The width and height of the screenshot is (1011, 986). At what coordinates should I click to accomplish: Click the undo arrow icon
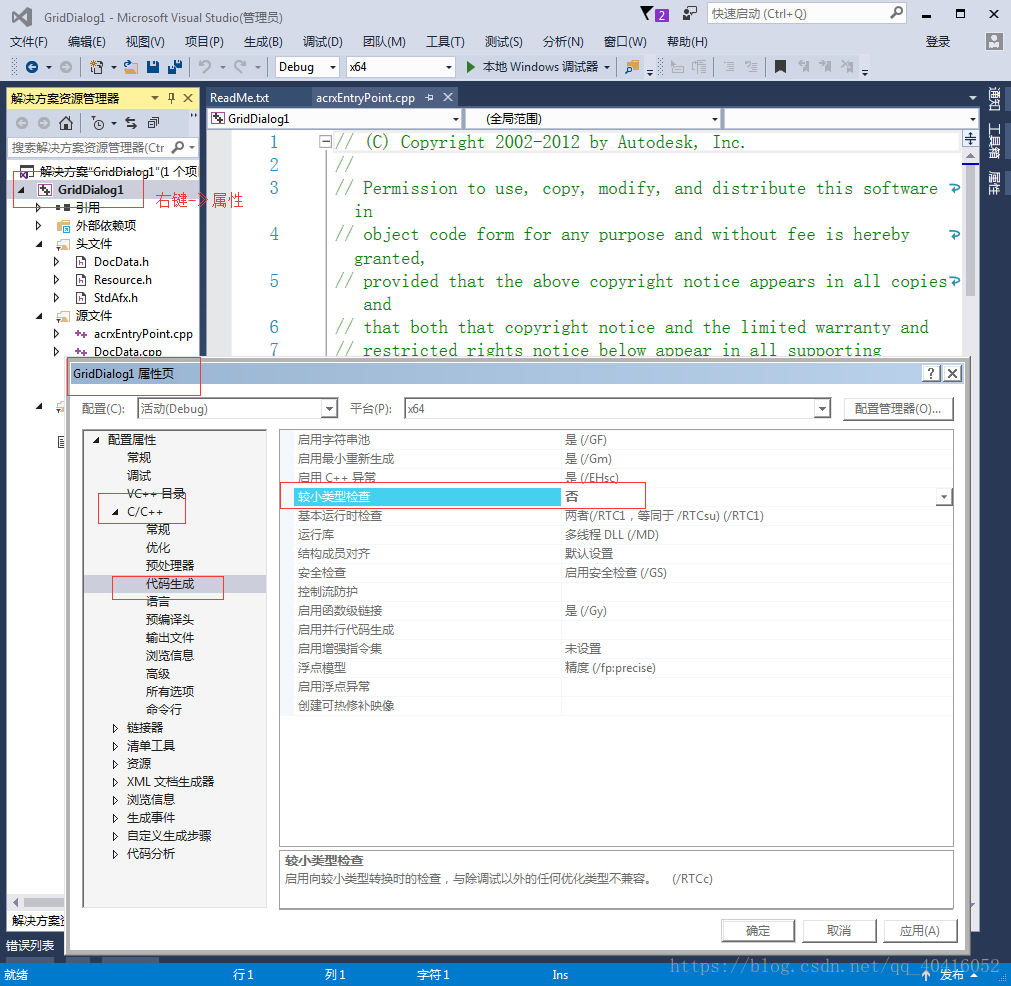[x=205, y=66]
